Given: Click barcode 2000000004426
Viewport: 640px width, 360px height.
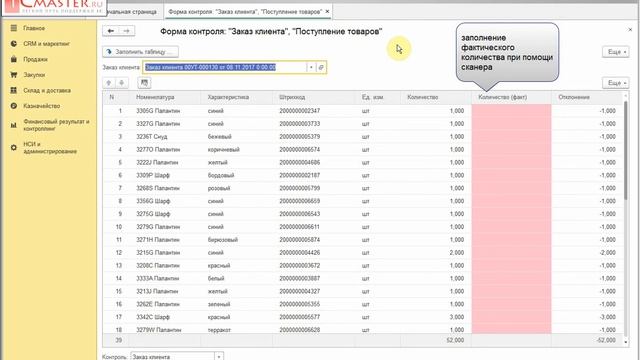Looking at the screenshot, I should click(x=300, y=253).
